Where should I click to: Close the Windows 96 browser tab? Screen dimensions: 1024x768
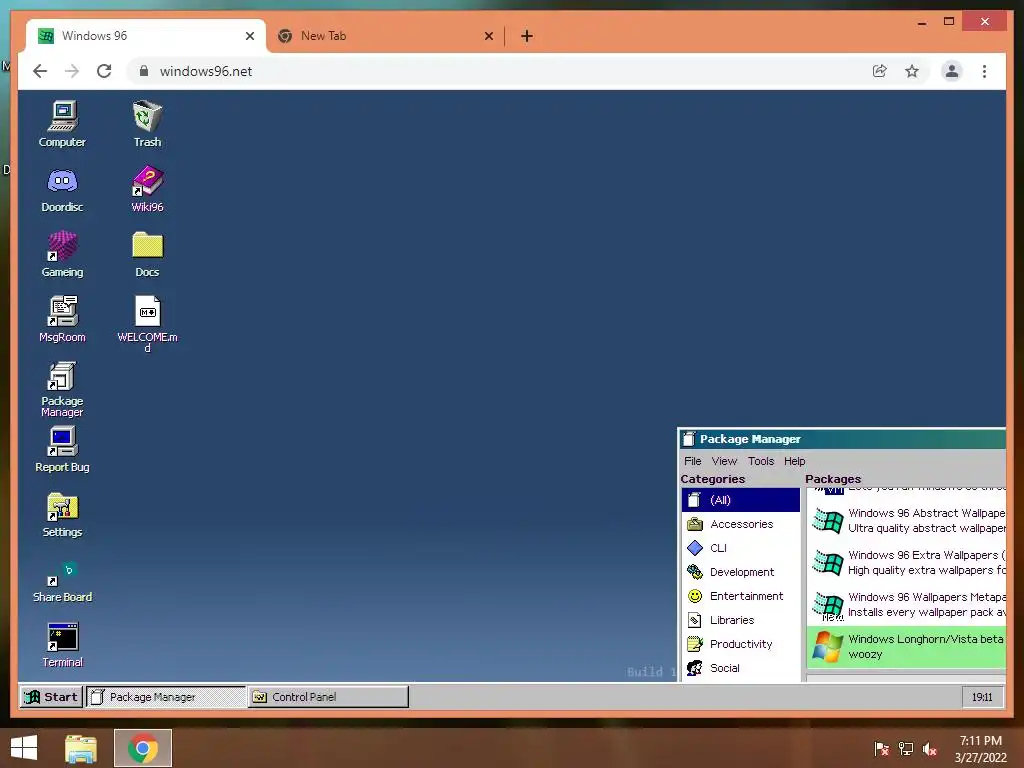(x=249, y=36)
